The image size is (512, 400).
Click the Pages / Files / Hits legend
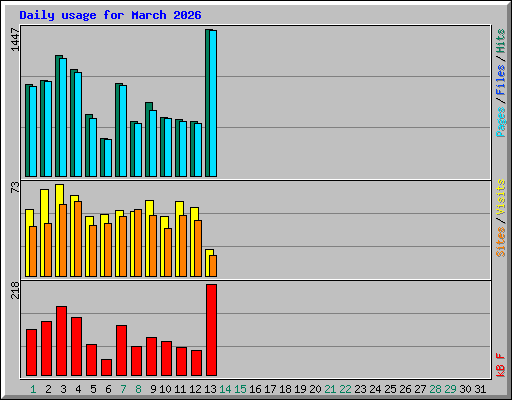click(x=500, y=83)
